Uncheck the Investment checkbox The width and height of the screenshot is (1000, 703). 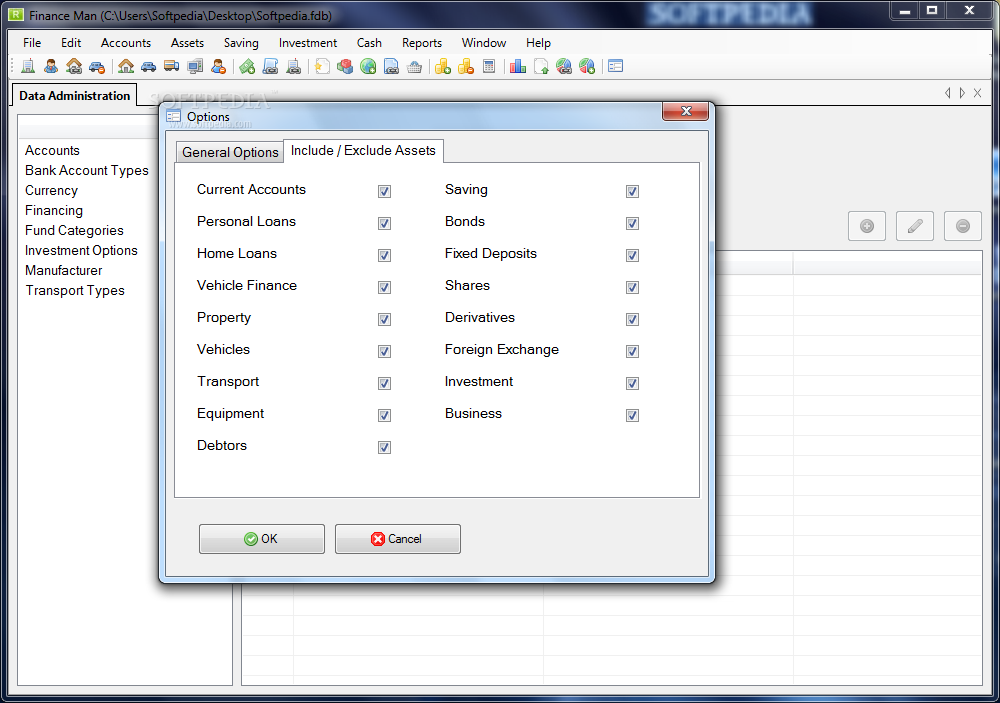click(x=632, y=383)
